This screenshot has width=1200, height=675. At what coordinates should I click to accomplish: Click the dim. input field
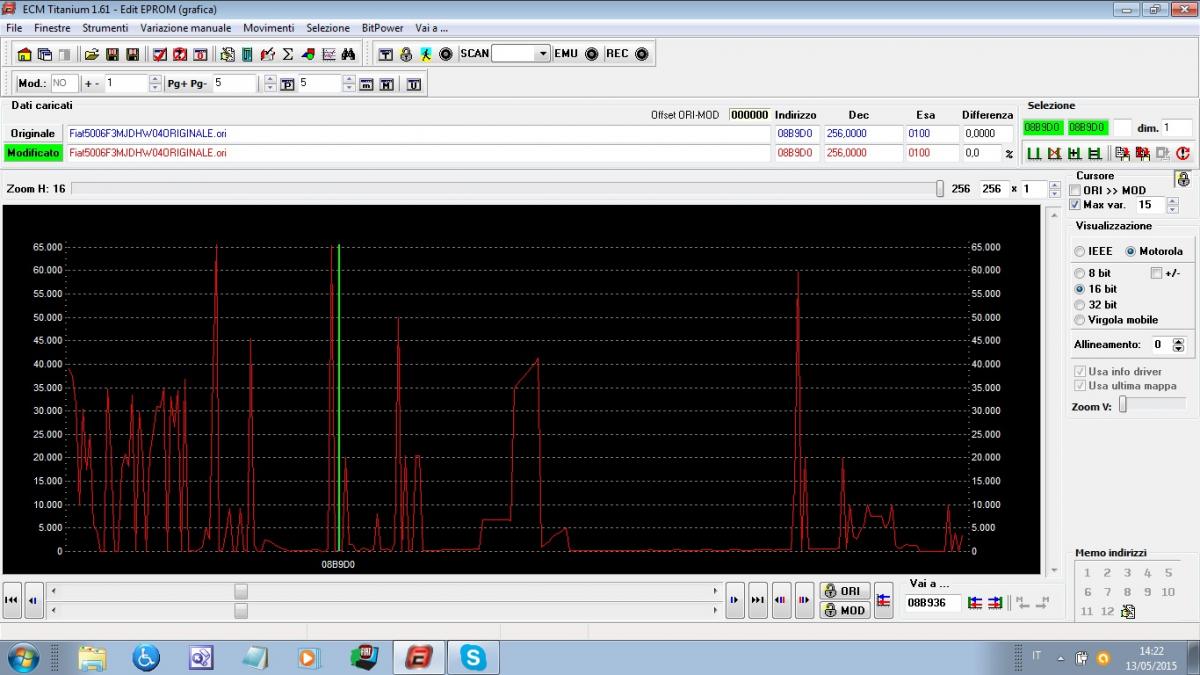1177,128
